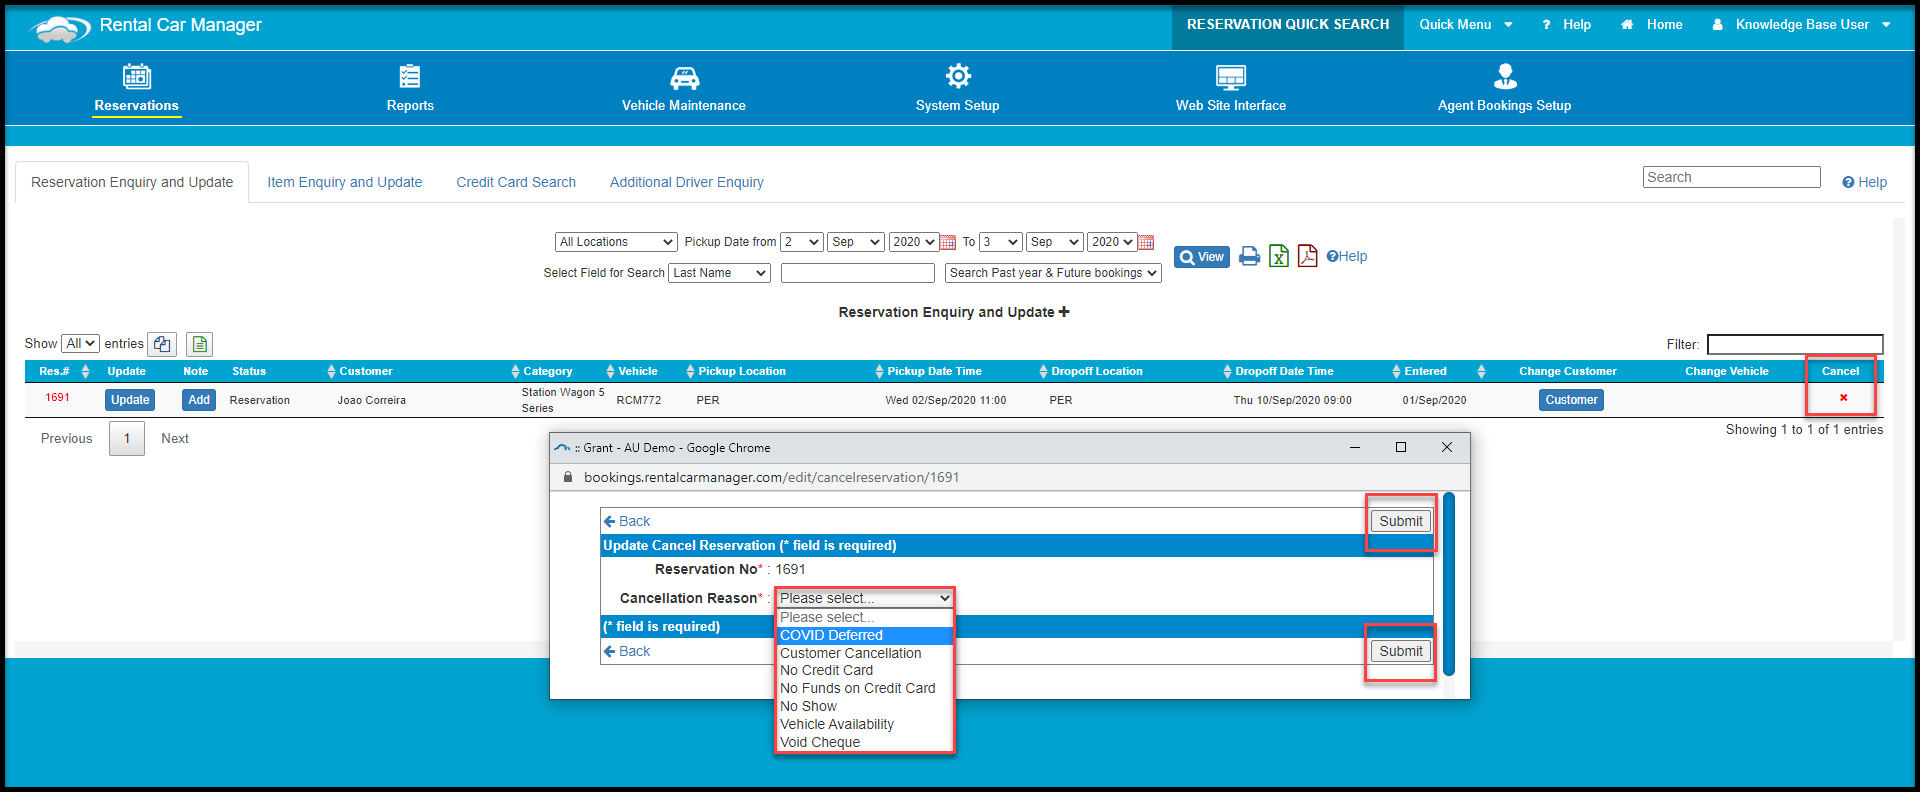Click top Back link in popup
This screenshot has width=1920, height=792.
pos(627,521)
